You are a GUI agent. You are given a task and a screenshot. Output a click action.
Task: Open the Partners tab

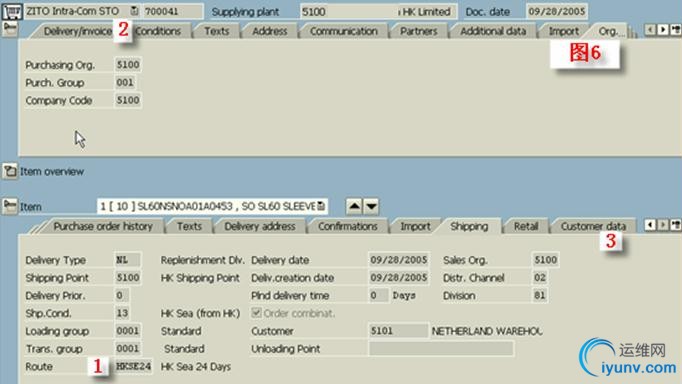point(418,31)
